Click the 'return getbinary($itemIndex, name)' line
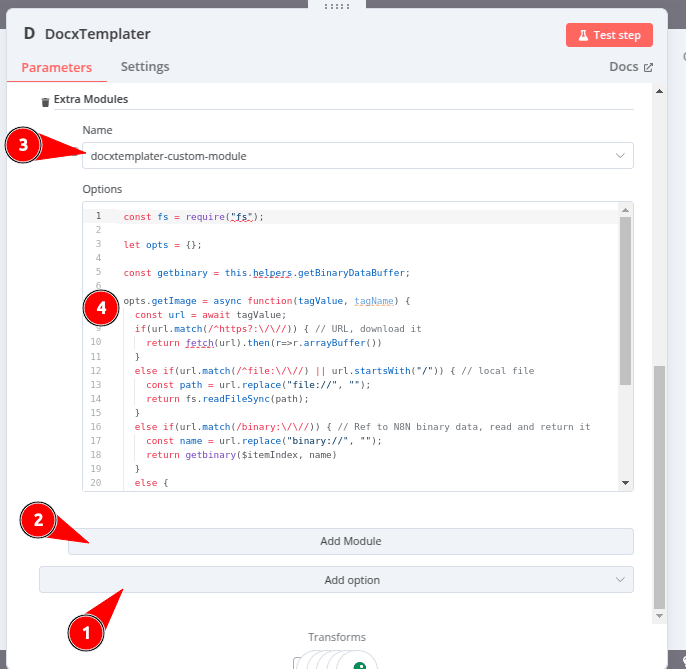Screen dimensions: 686x669 click(241, 455)
